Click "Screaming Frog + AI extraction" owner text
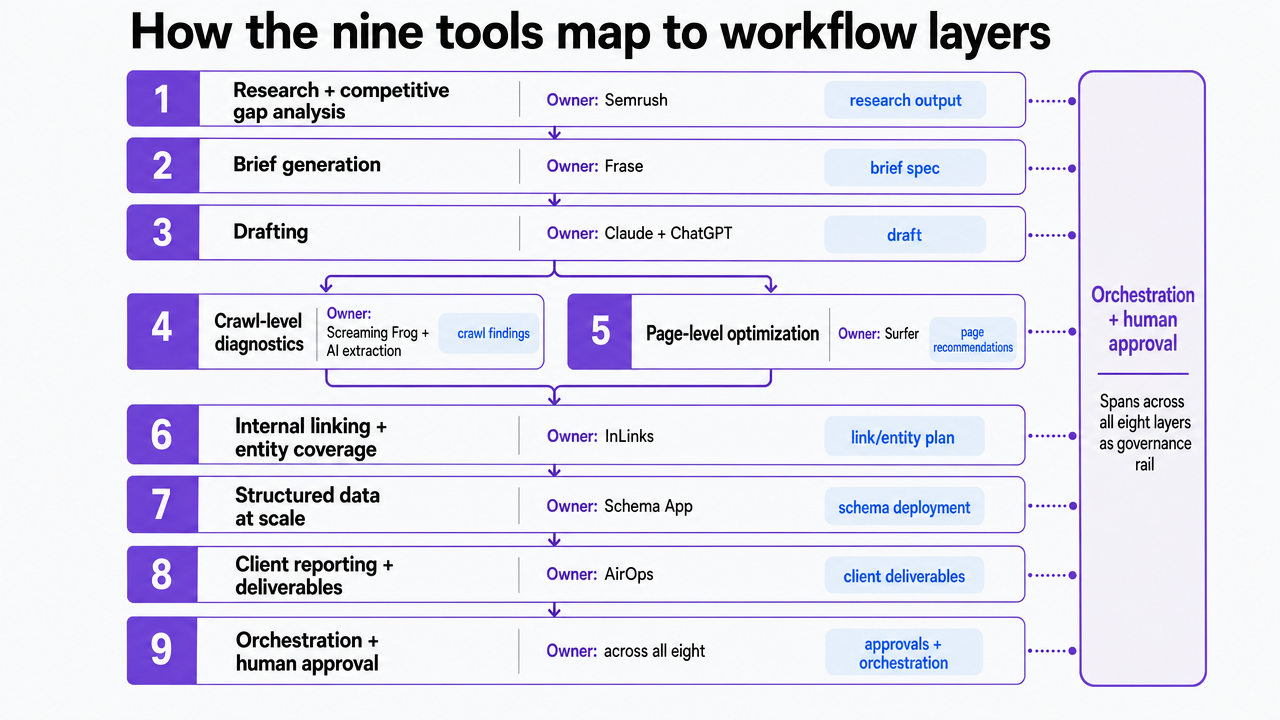The width and height of the screenshot is (1280, 720). coord(378,342)
